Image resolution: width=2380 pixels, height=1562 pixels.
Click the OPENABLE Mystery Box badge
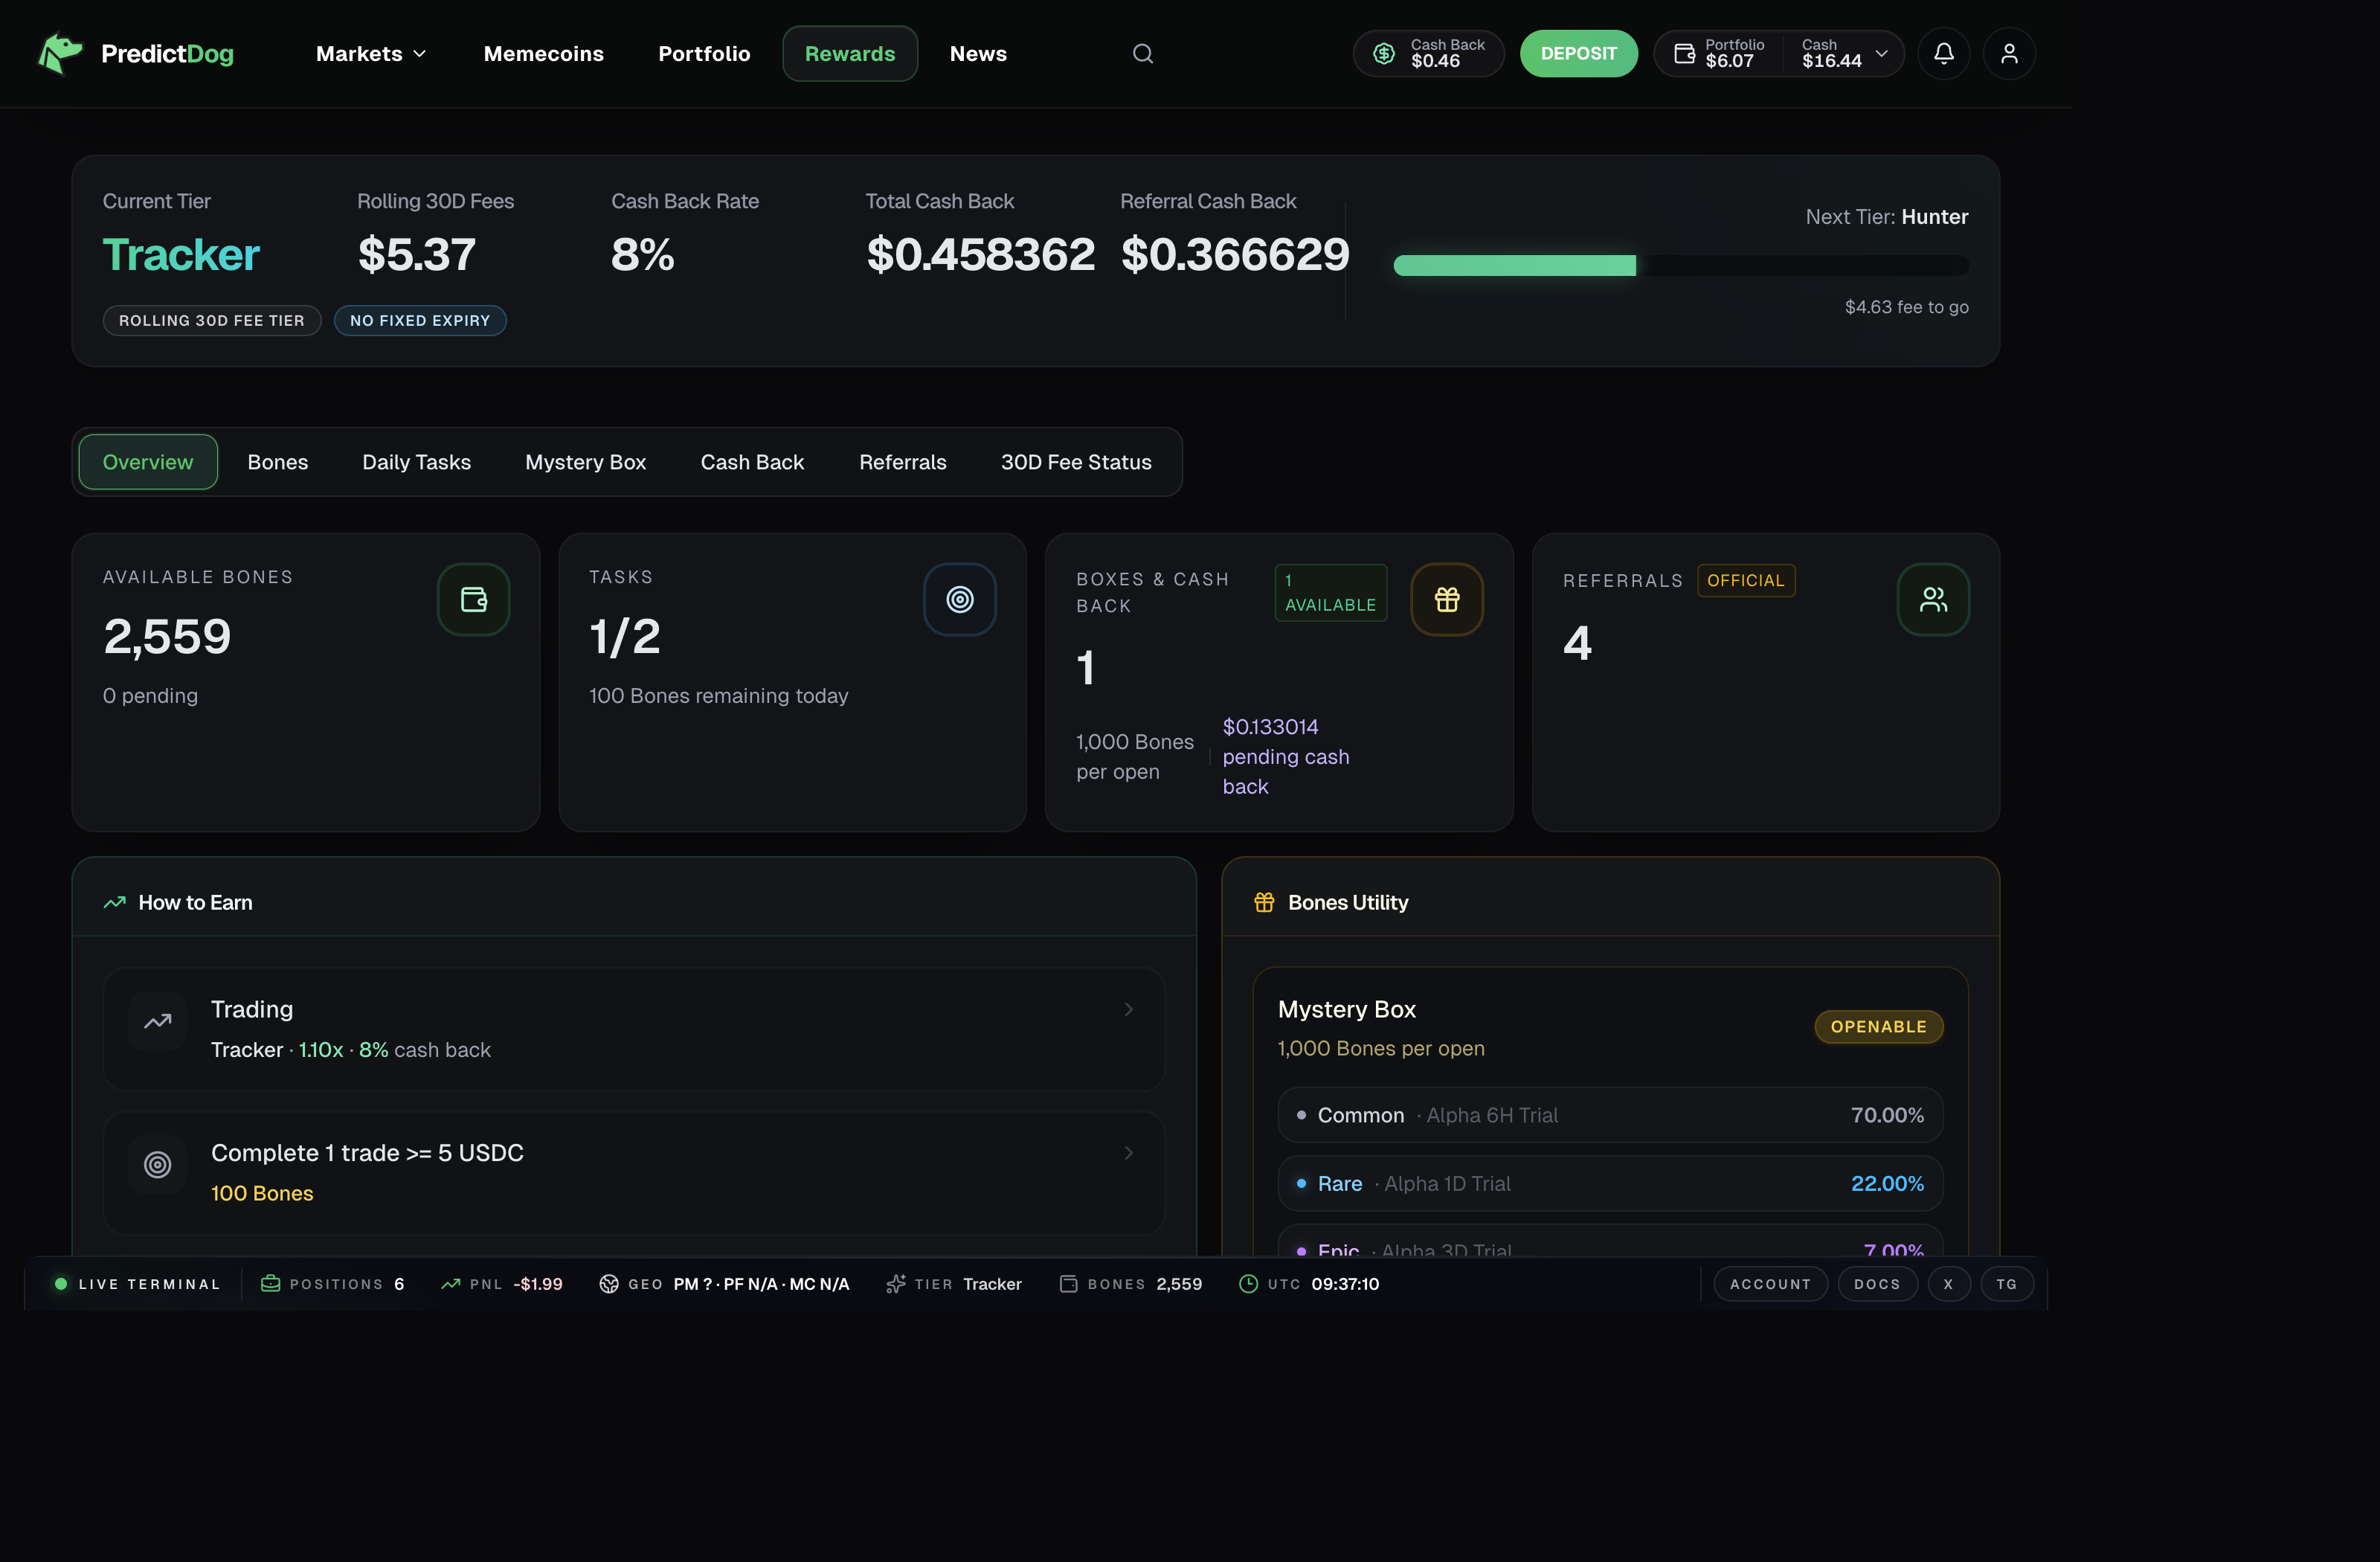point(1879,1027)
